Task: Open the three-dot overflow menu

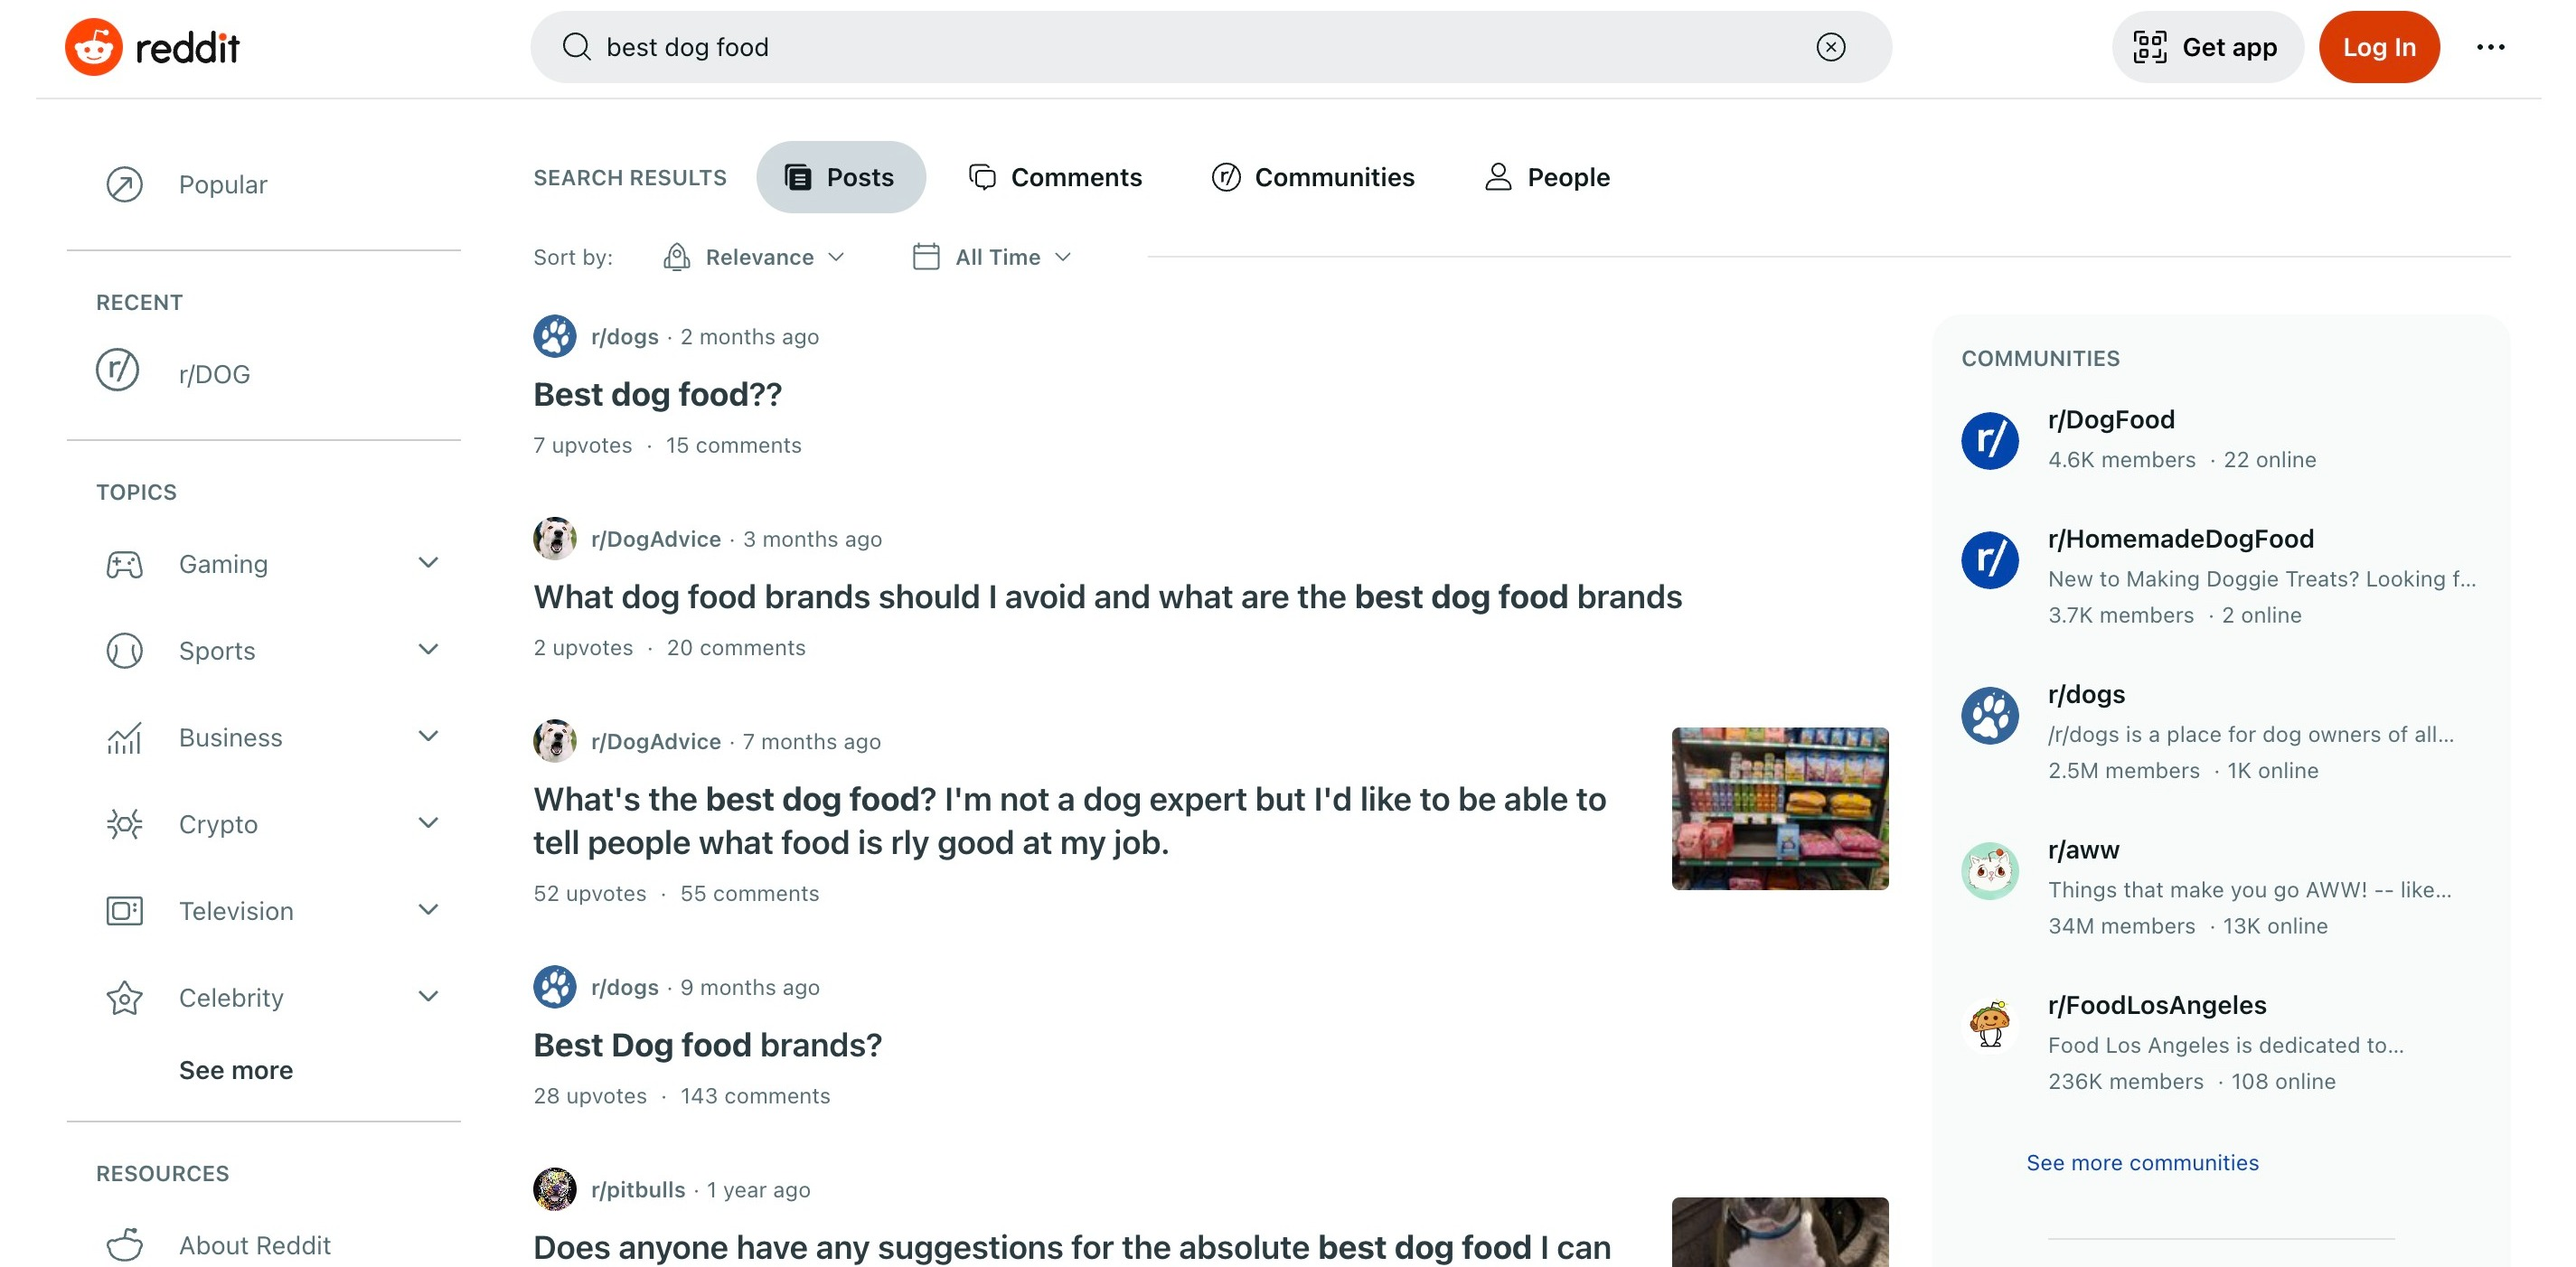Action: (x=2490, y=47)
